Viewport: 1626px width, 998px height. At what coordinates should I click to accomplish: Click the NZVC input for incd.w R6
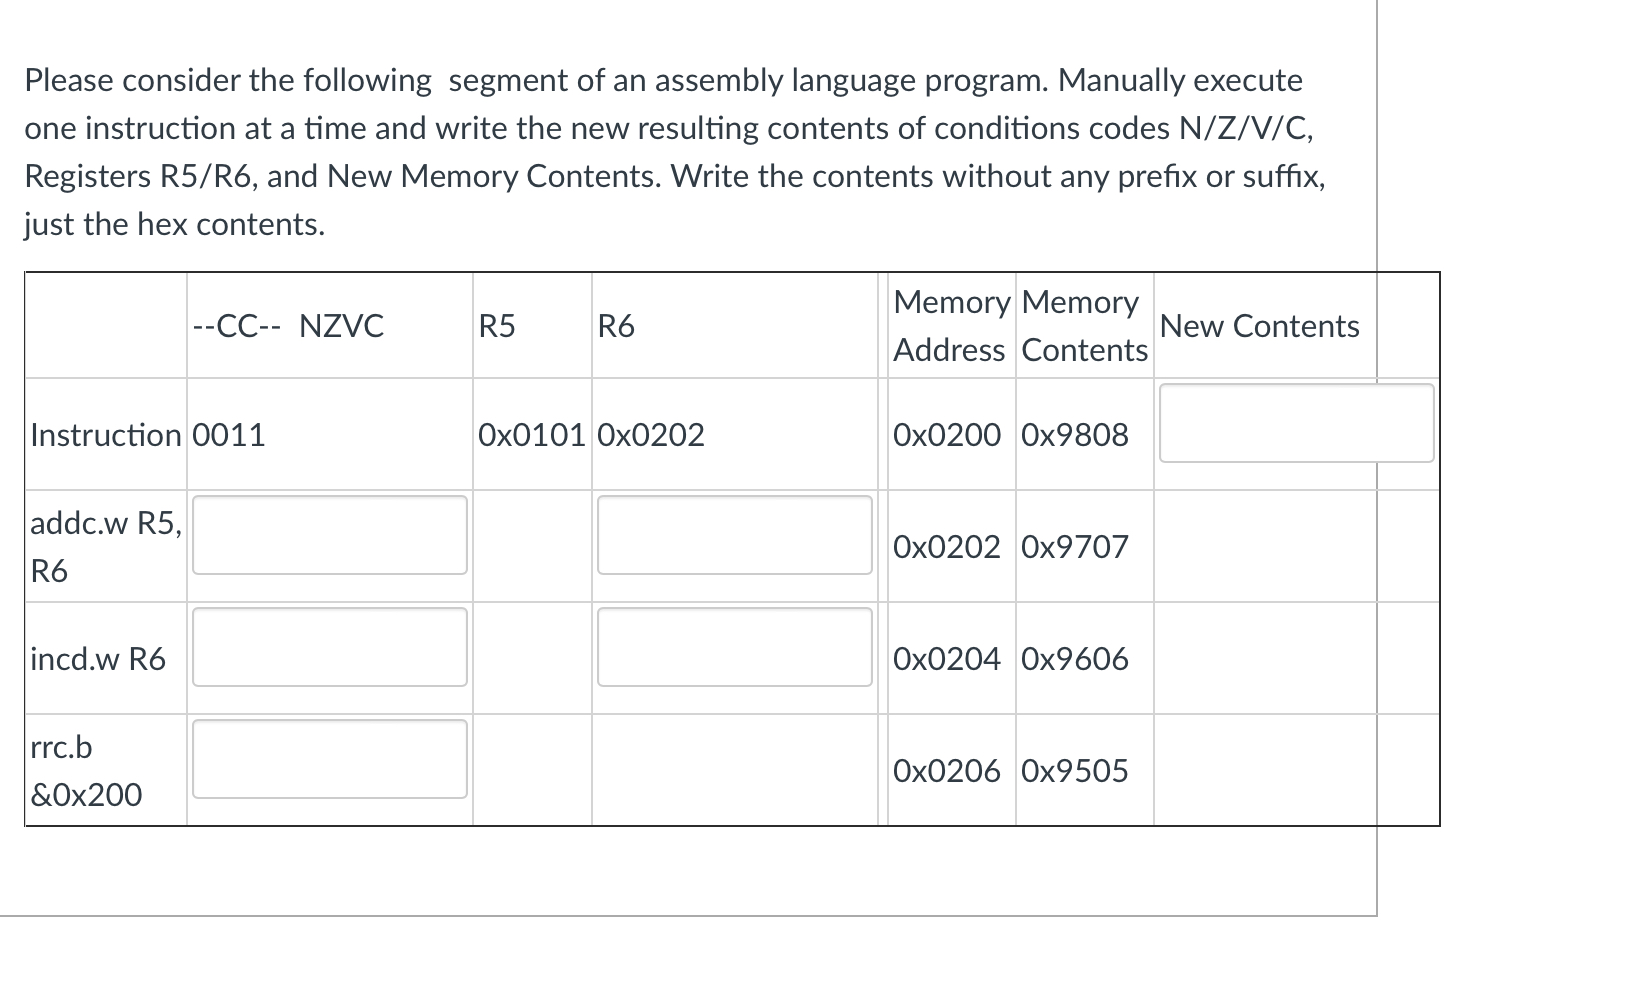330,648
